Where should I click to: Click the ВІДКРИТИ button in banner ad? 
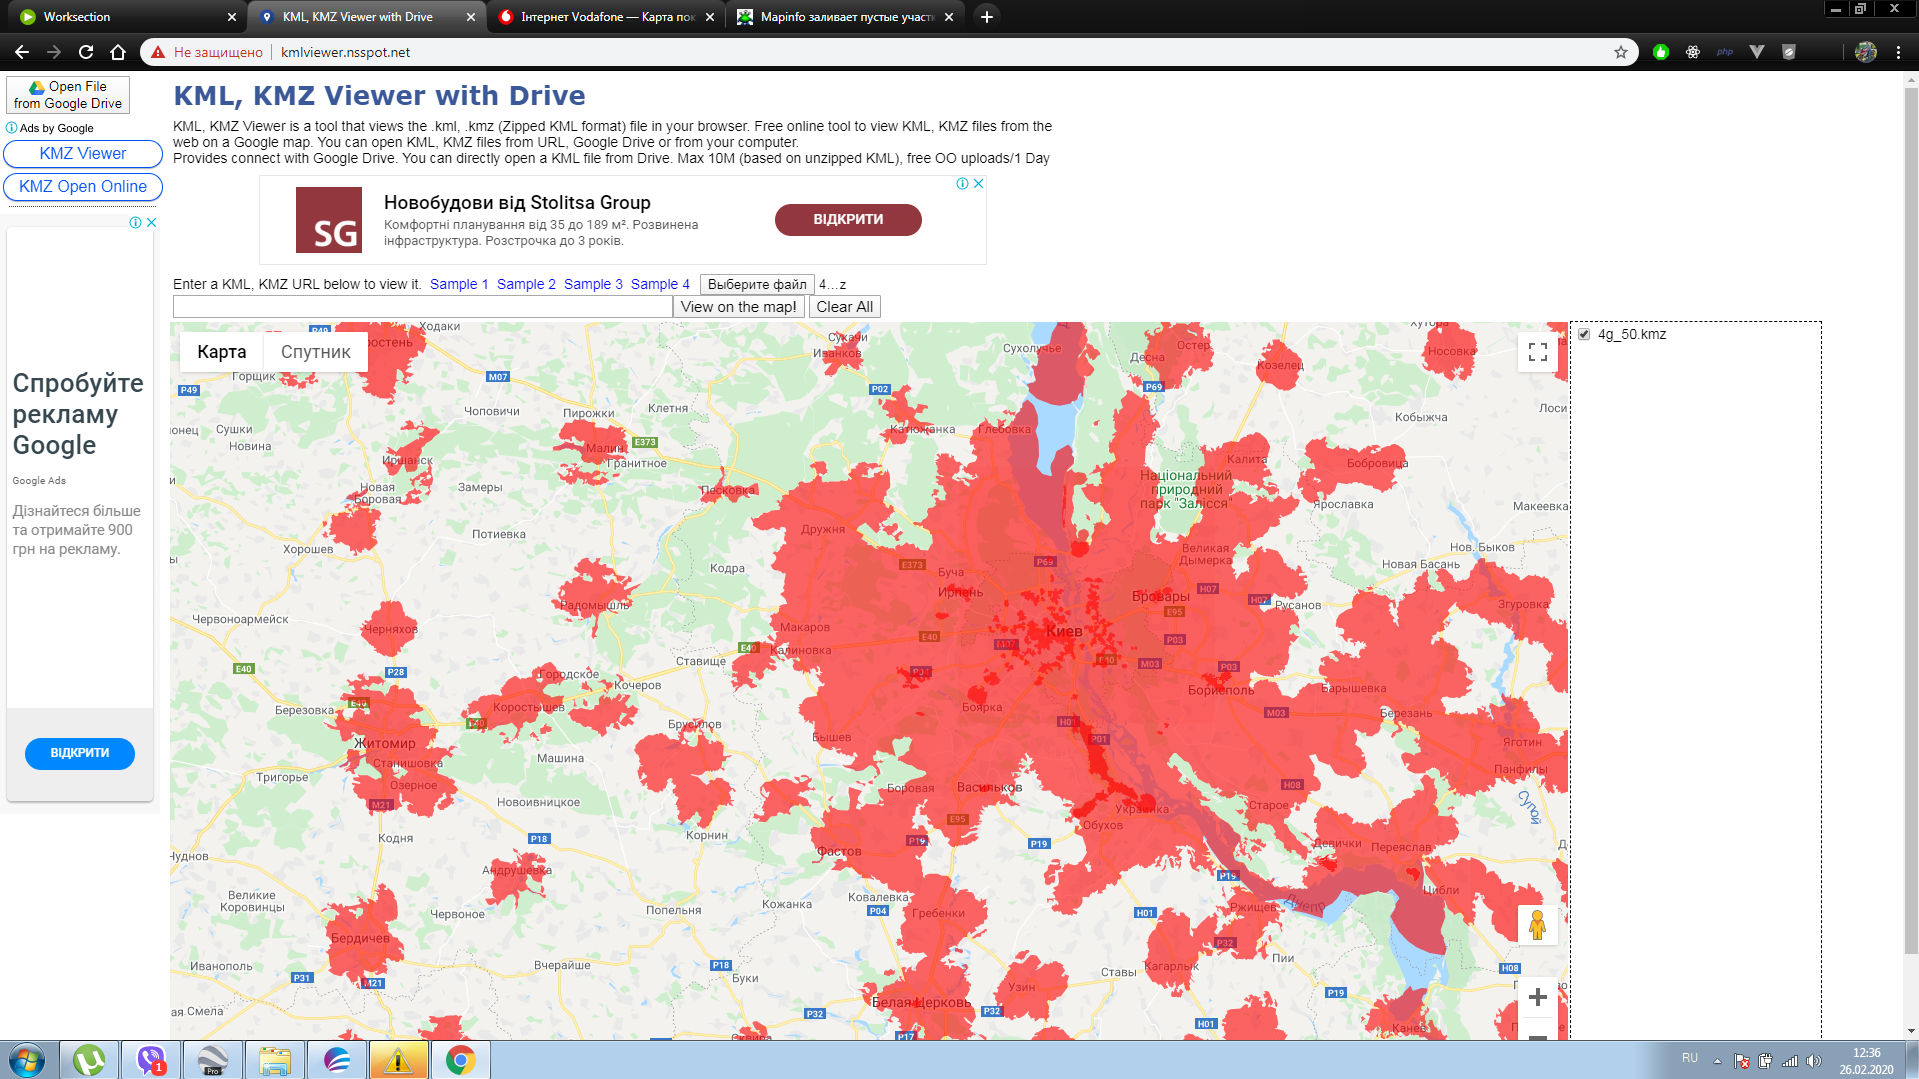pyautogui.click(x=848, y=220)
